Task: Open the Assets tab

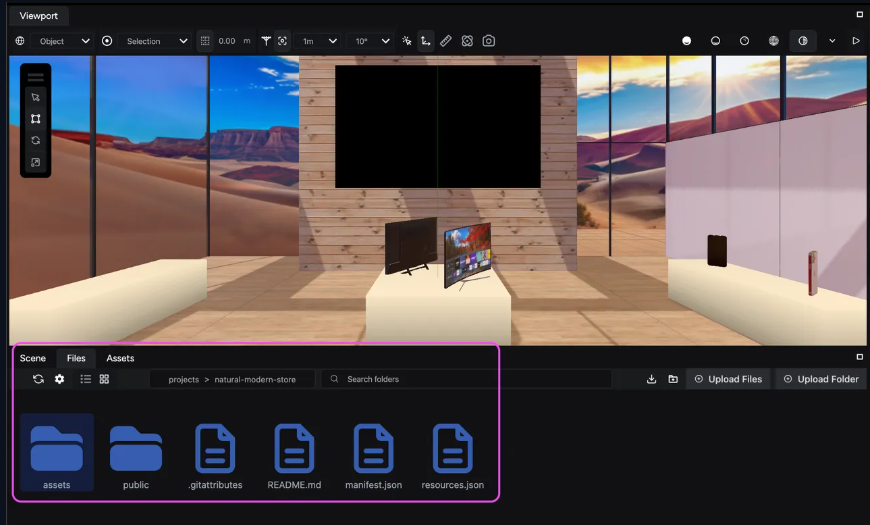Action: [120, 358]
